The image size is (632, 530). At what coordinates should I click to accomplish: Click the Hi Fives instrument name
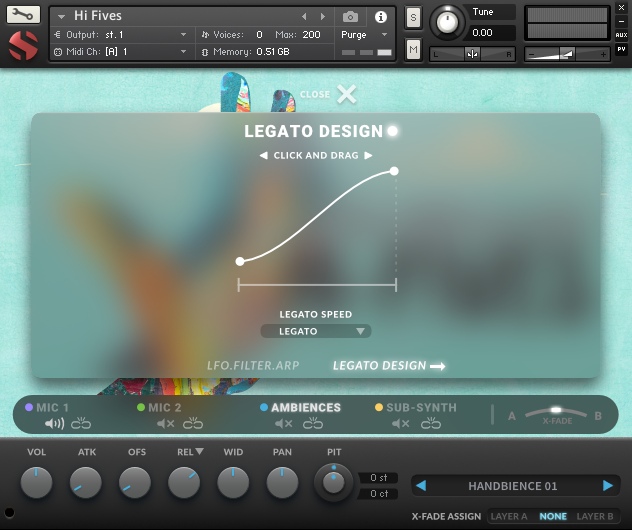coord(98,16)
